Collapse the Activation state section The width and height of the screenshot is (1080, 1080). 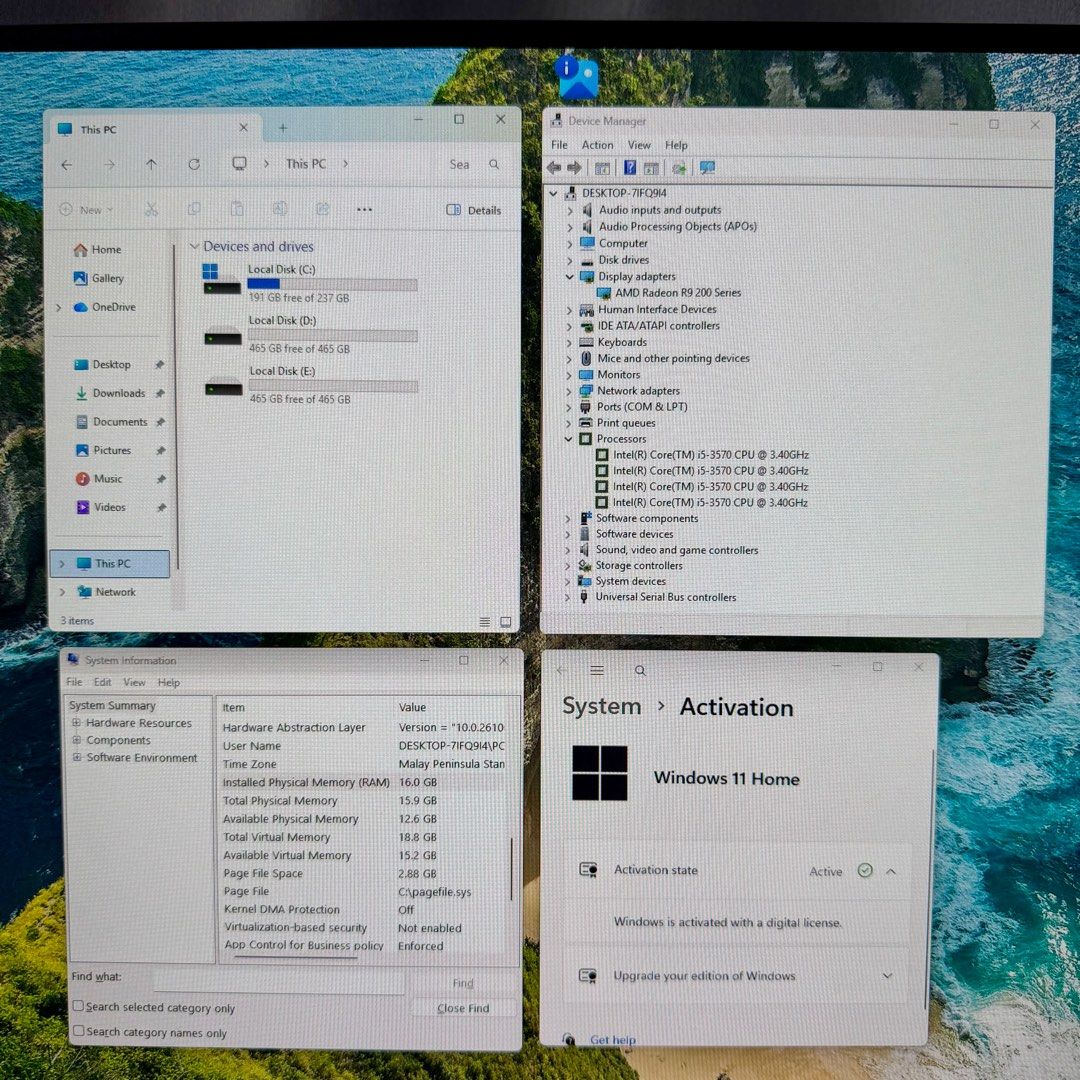pyautogui.click(x=891, y=871)
